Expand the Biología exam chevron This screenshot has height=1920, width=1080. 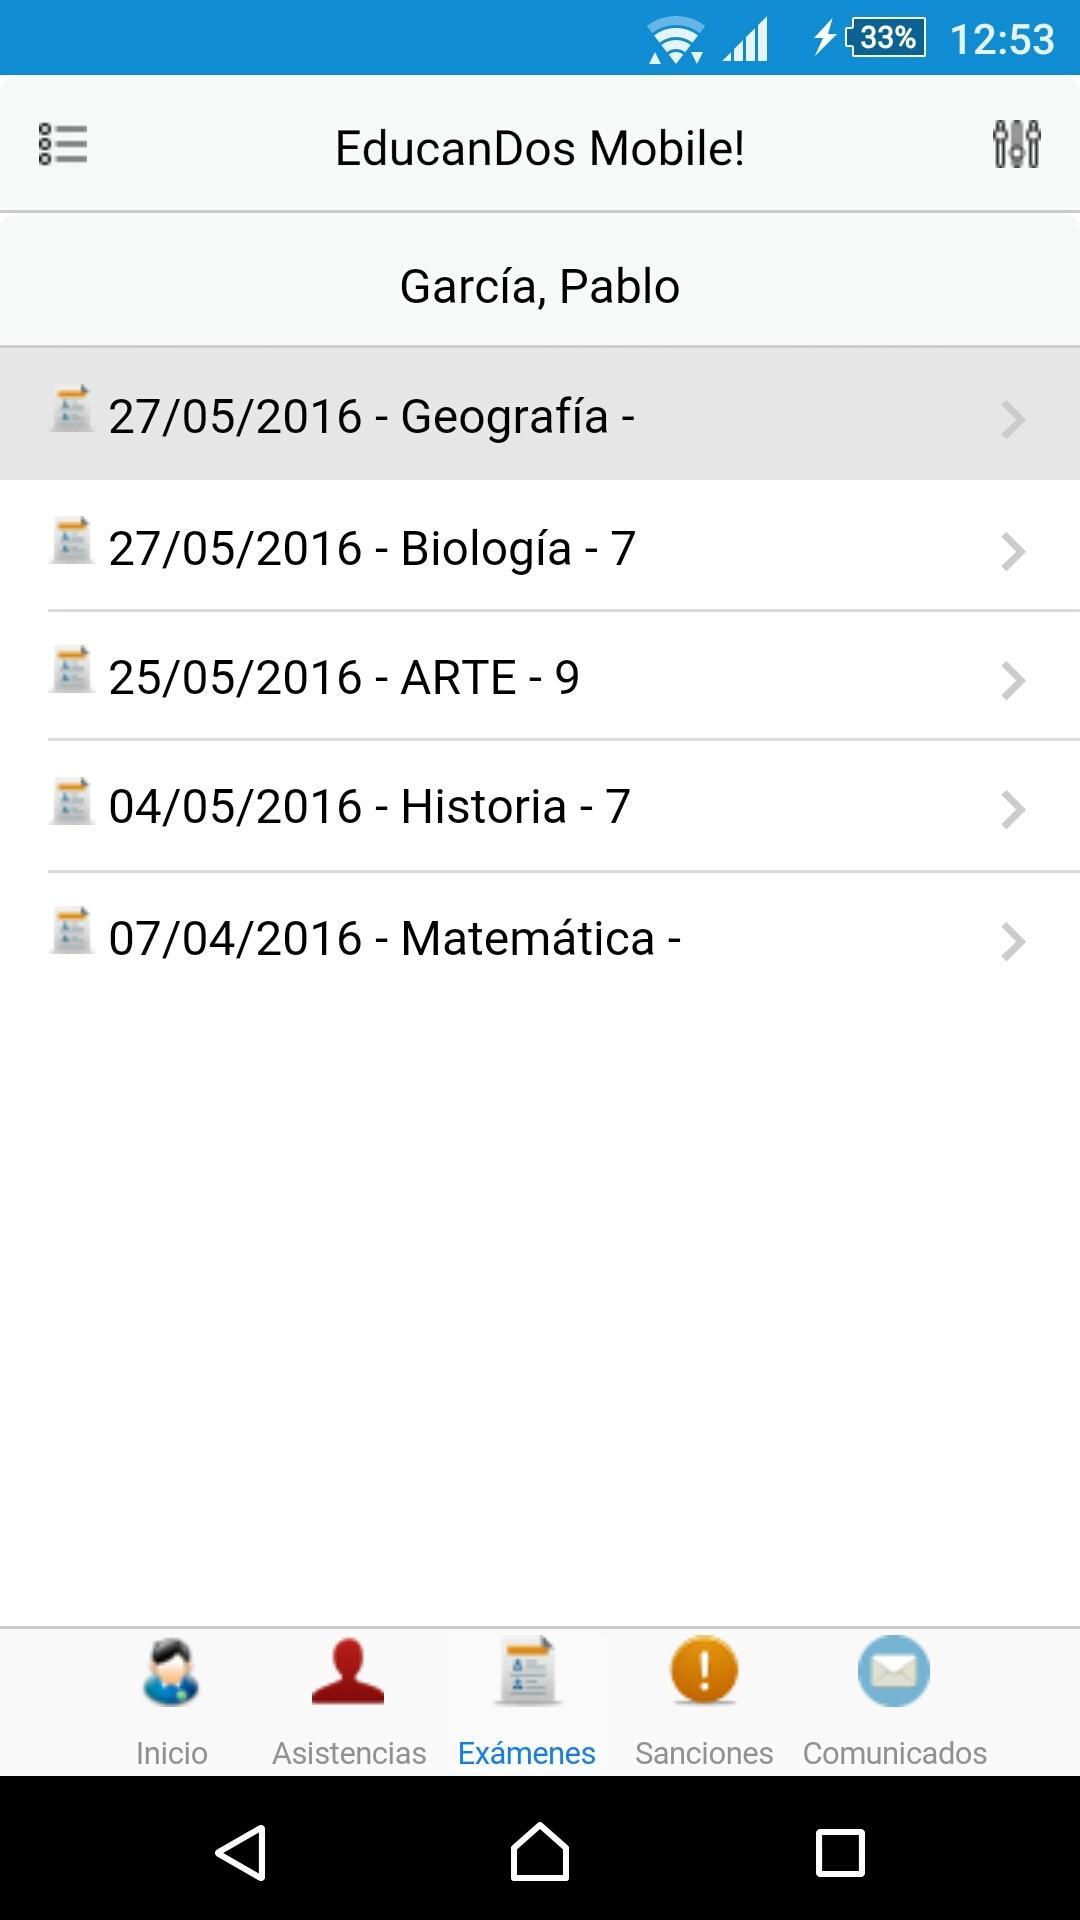pyautogui.click(x=1012, y=551)
